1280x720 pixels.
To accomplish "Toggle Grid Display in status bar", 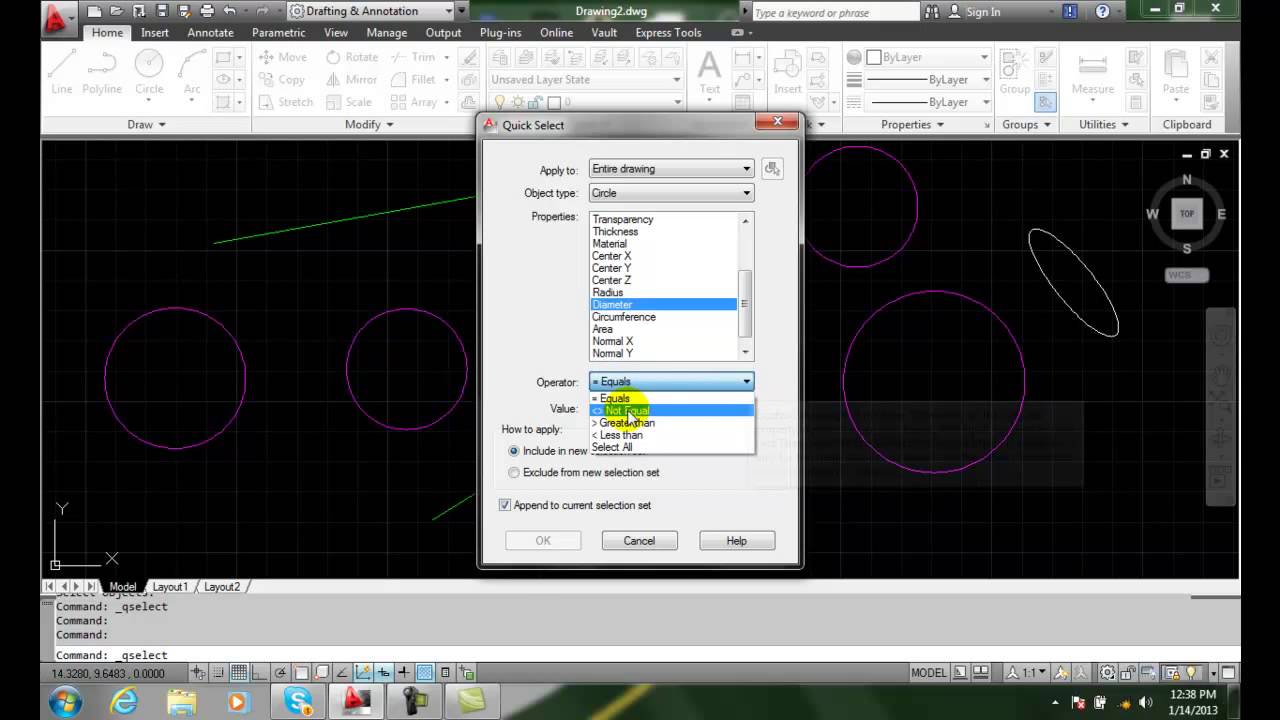I will (239, 673).
